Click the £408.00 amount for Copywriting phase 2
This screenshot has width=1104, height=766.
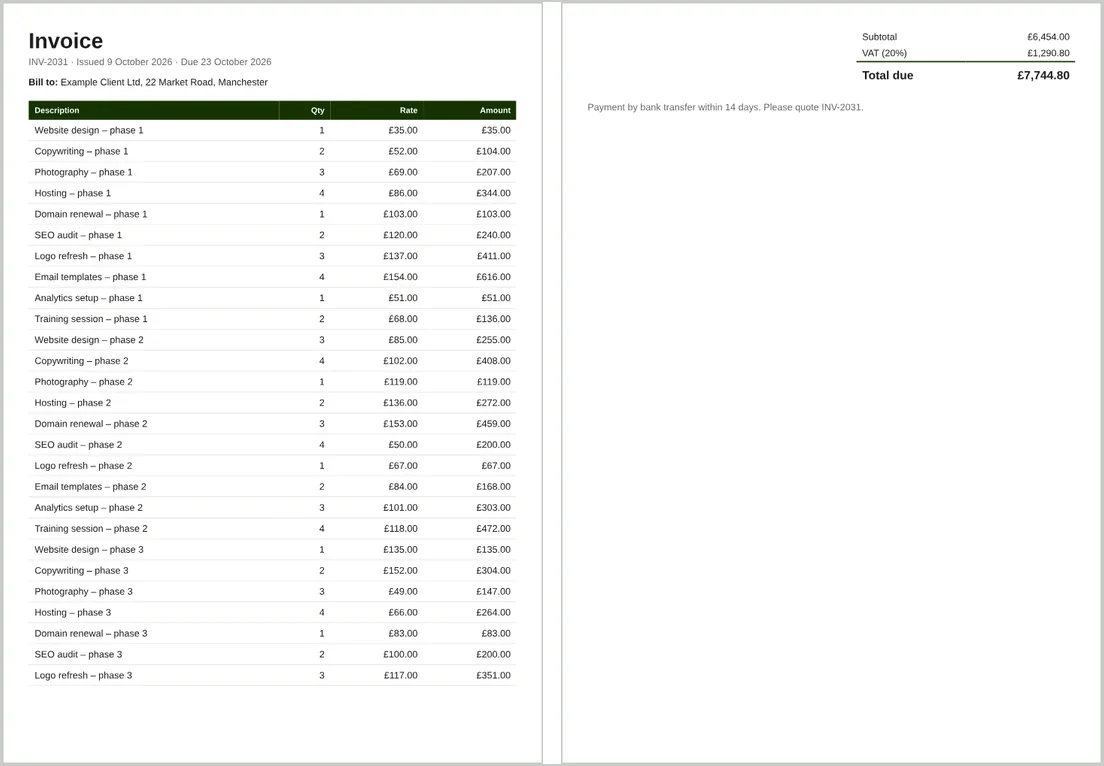pos(494,361)
